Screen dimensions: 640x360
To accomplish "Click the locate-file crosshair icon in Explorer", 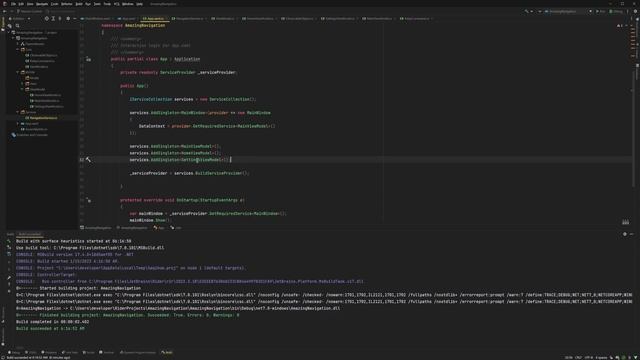I will point(47,18).
